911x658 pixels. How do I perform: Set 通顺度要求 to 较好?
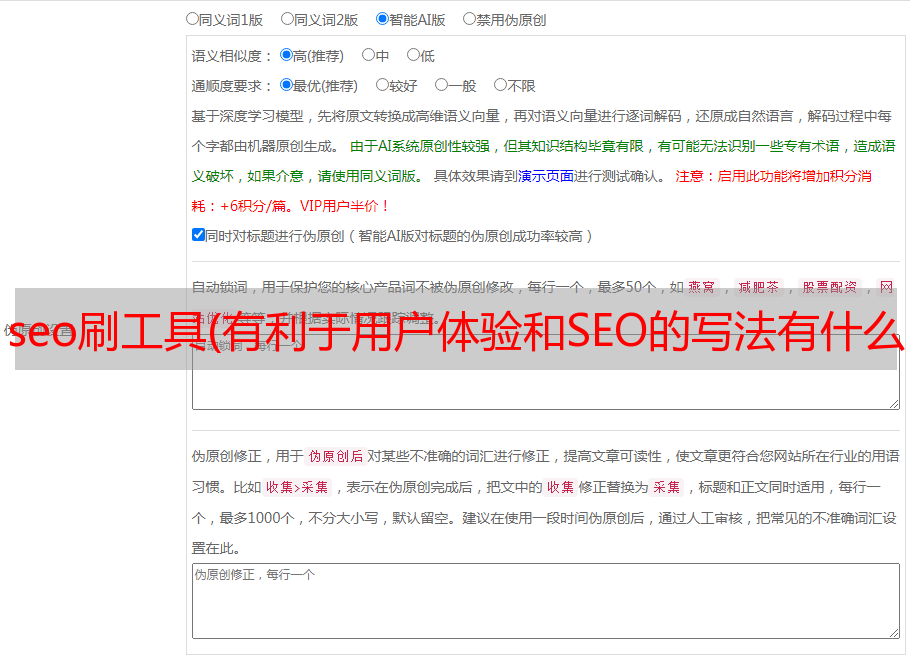pos(382,85)
